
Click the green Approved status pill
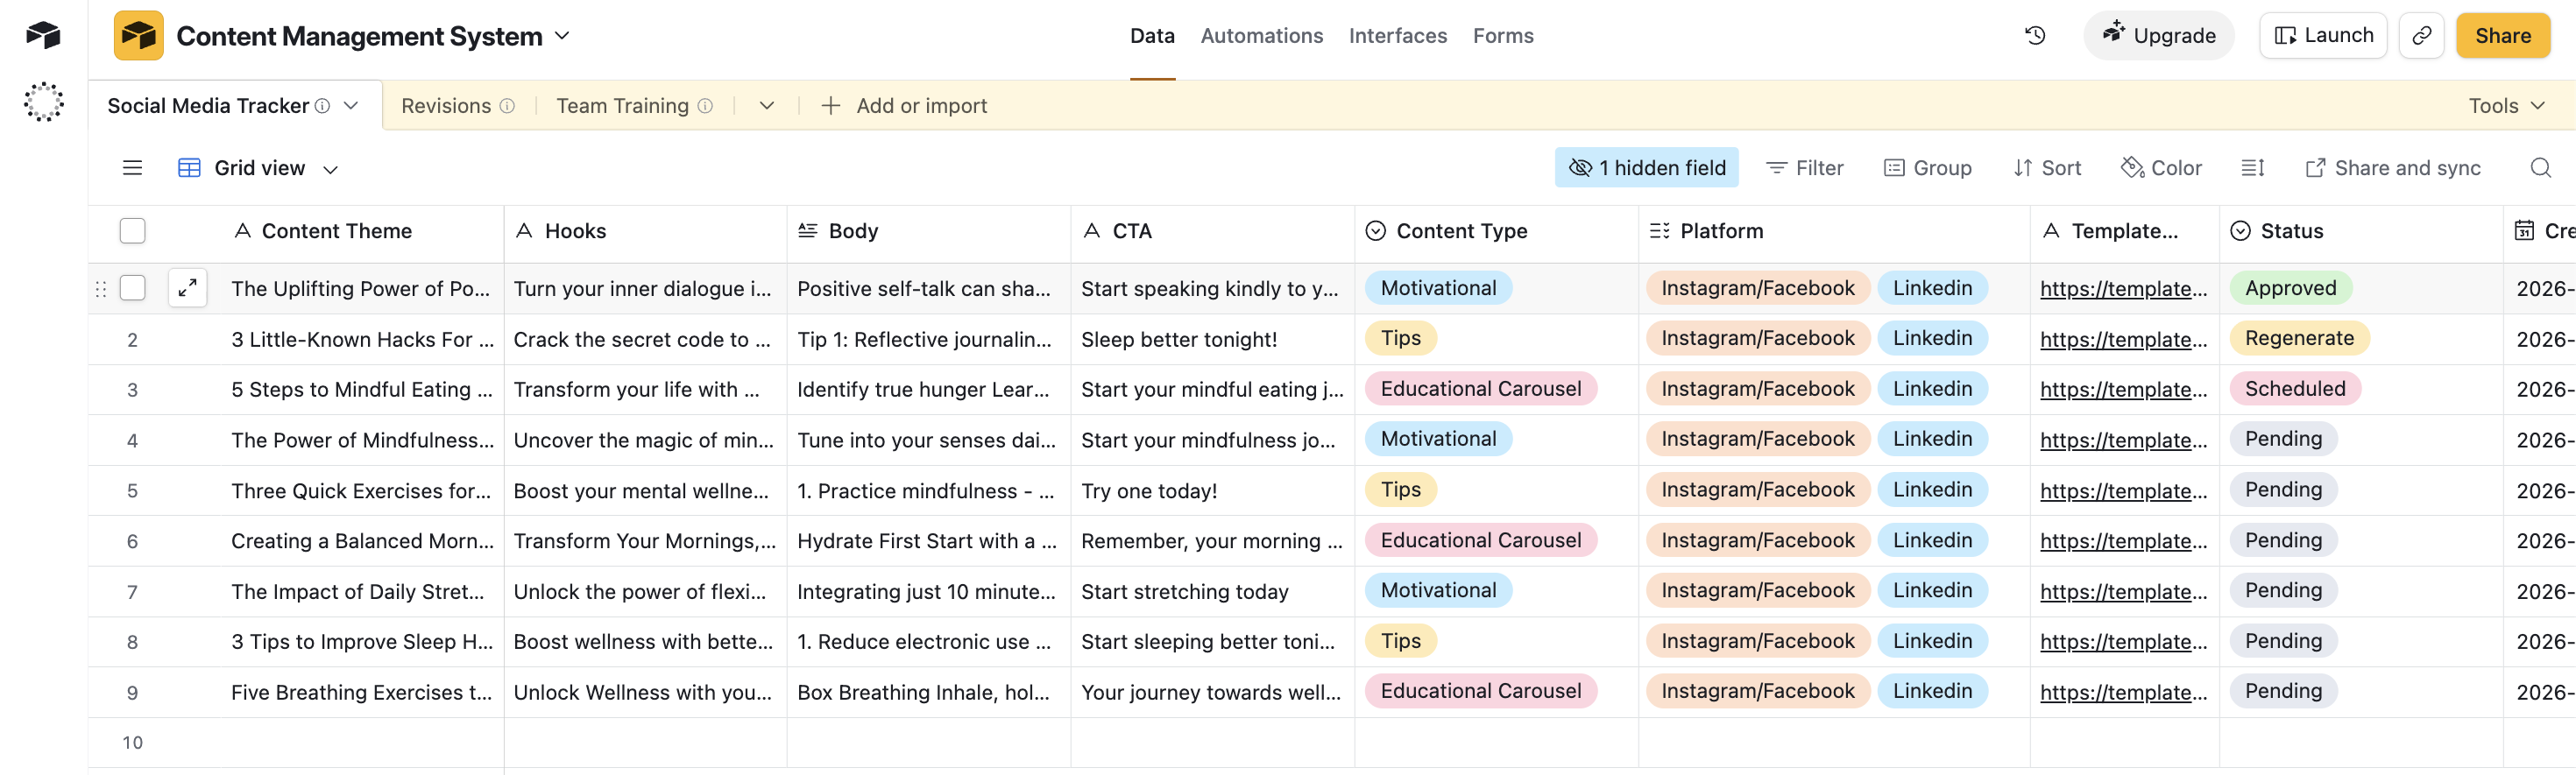(2290, 288)
